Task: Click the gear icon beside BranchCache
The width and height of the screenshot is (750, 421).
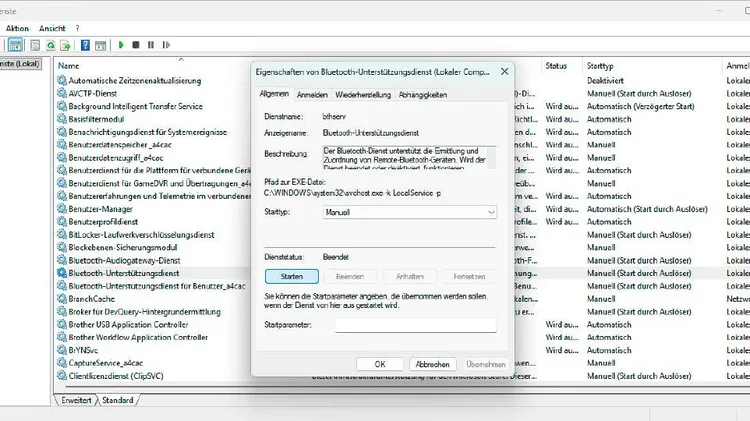Action: [62, 298]
